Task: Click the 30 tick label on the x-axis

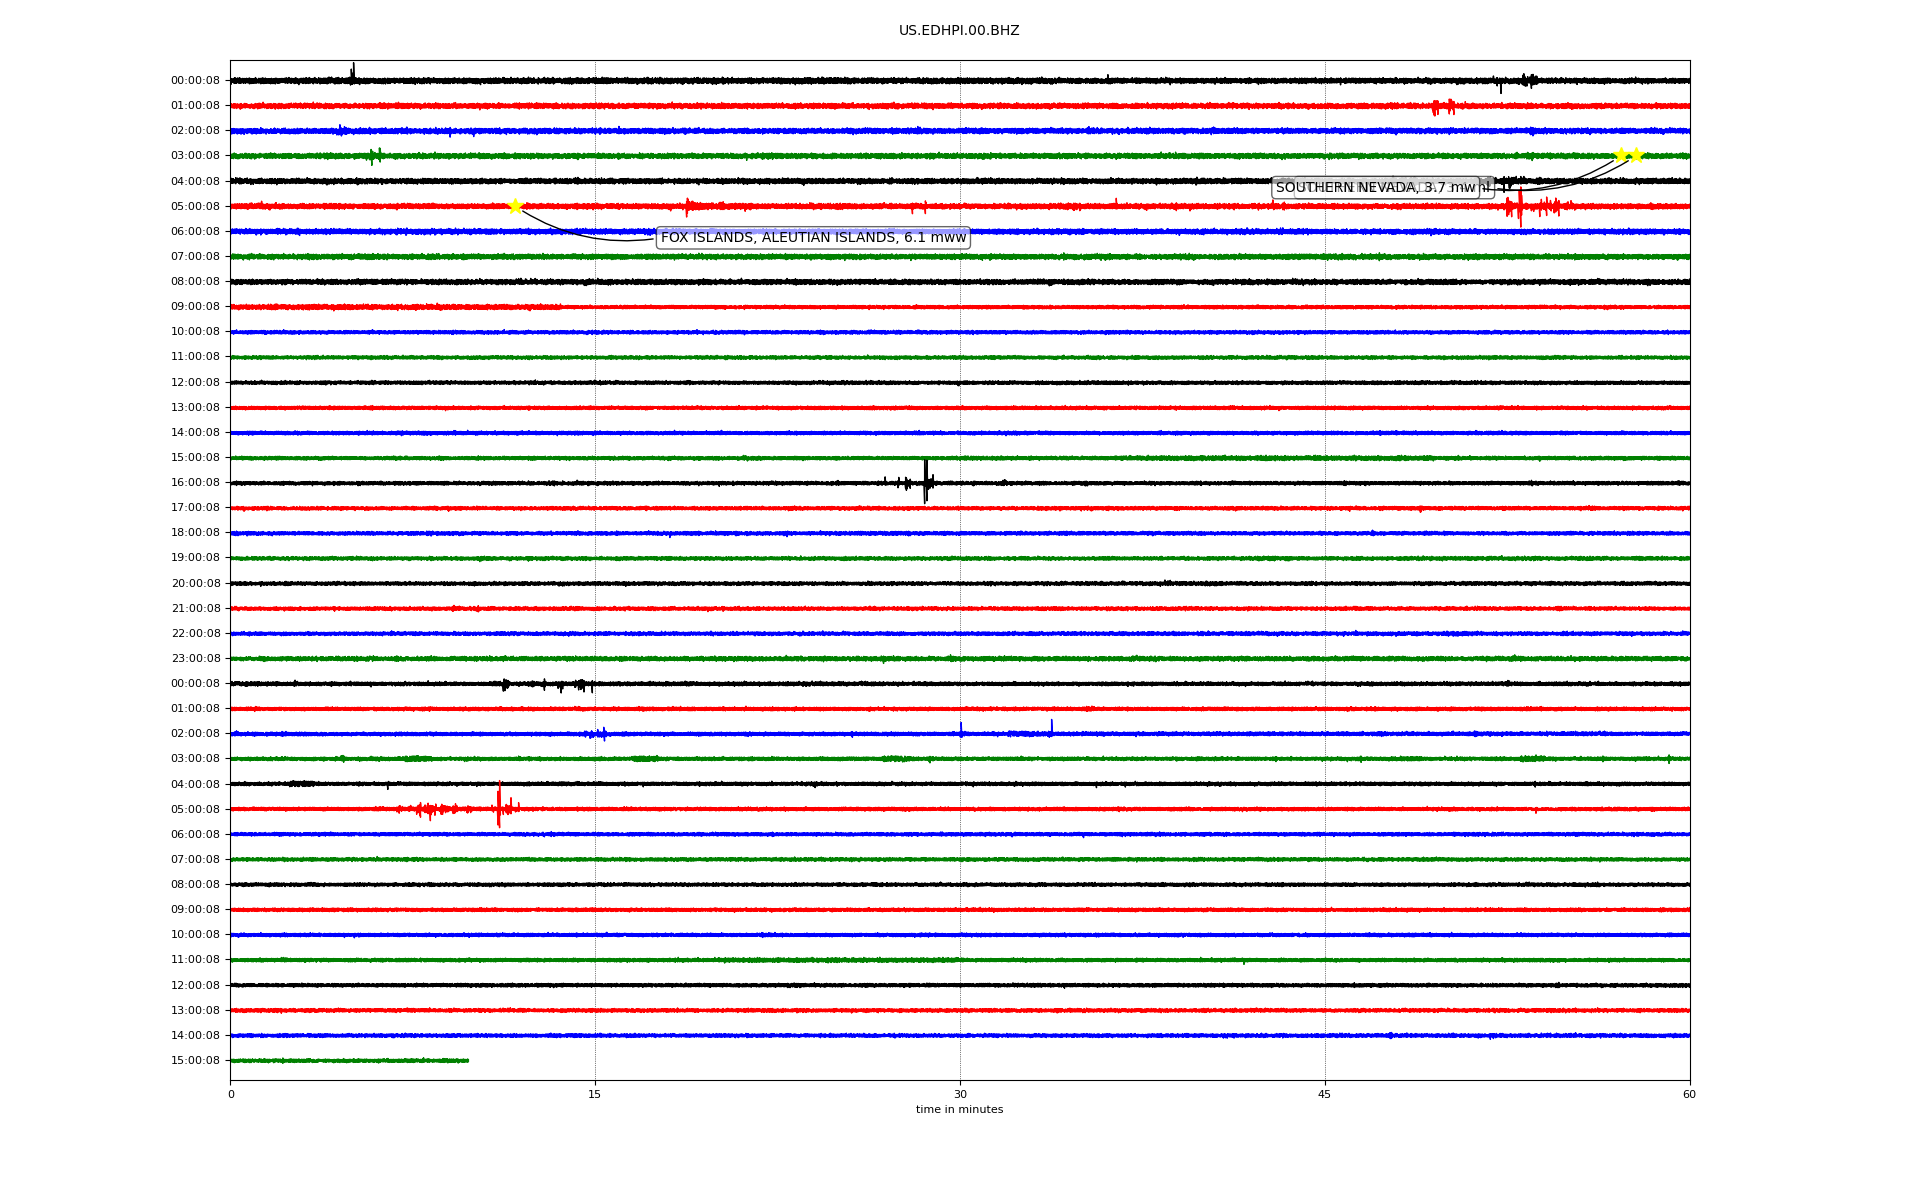Action: click(960, 1094)
